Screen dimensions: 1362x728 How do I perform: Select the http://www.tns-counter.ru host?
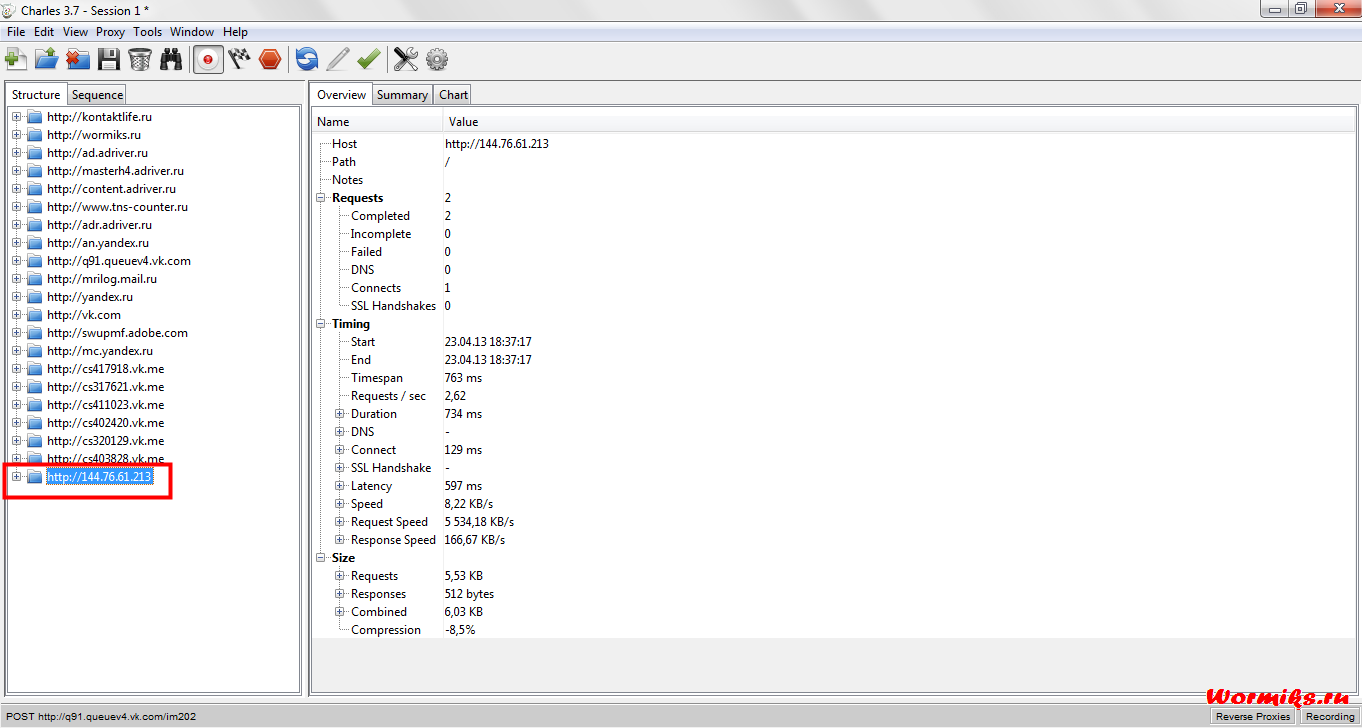pos(117,207)
